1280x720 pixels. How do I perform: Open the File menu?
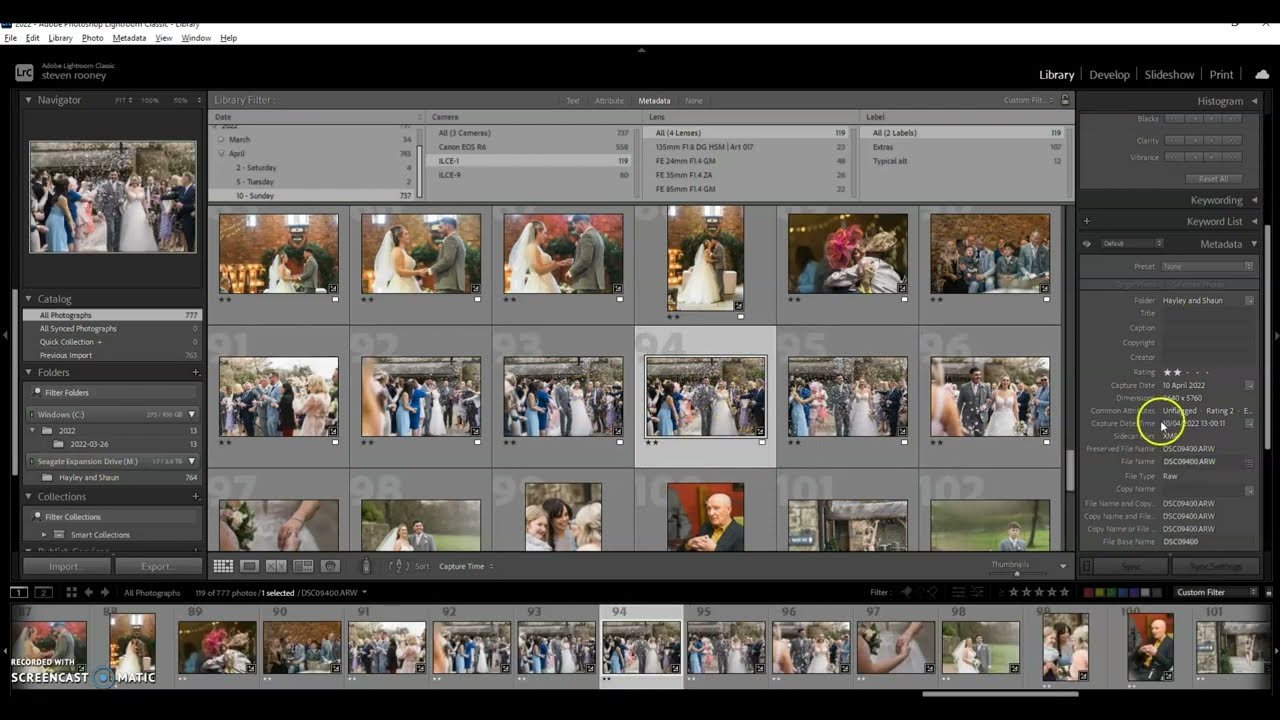11,38
